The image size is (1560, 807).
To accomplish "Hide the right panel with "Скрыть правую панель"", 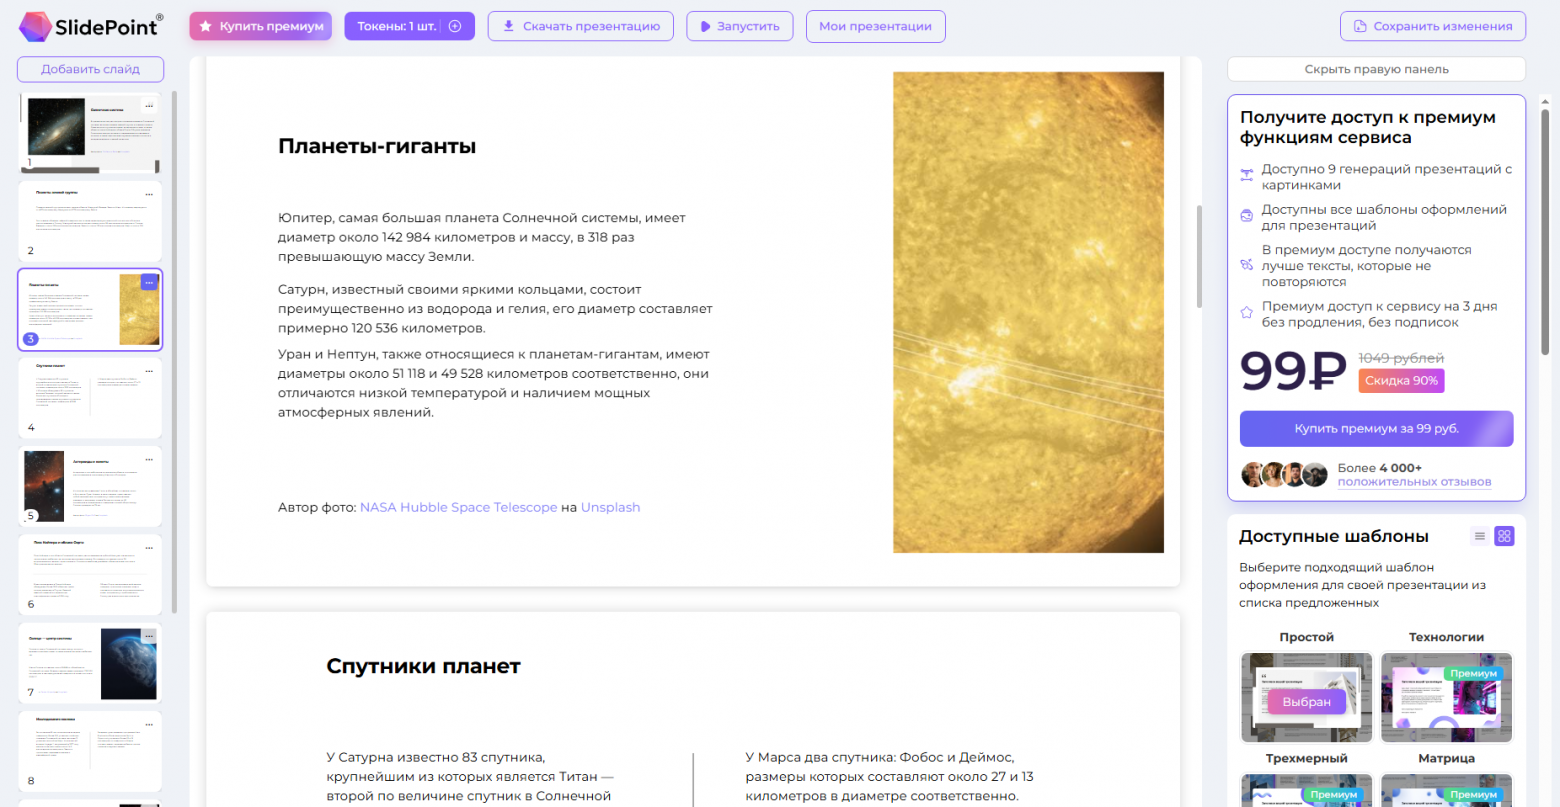I will 1376,69.
